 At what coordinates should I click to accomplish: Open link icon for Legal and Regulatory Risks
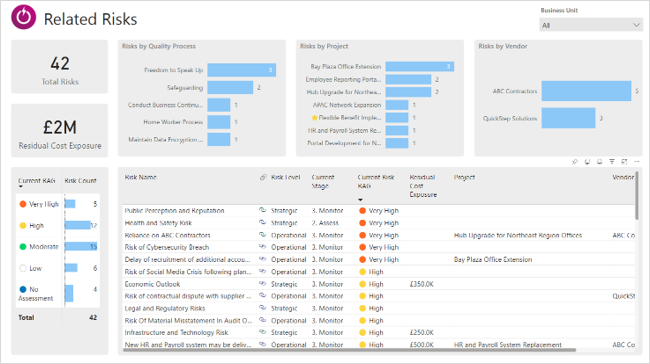point(262,308)
